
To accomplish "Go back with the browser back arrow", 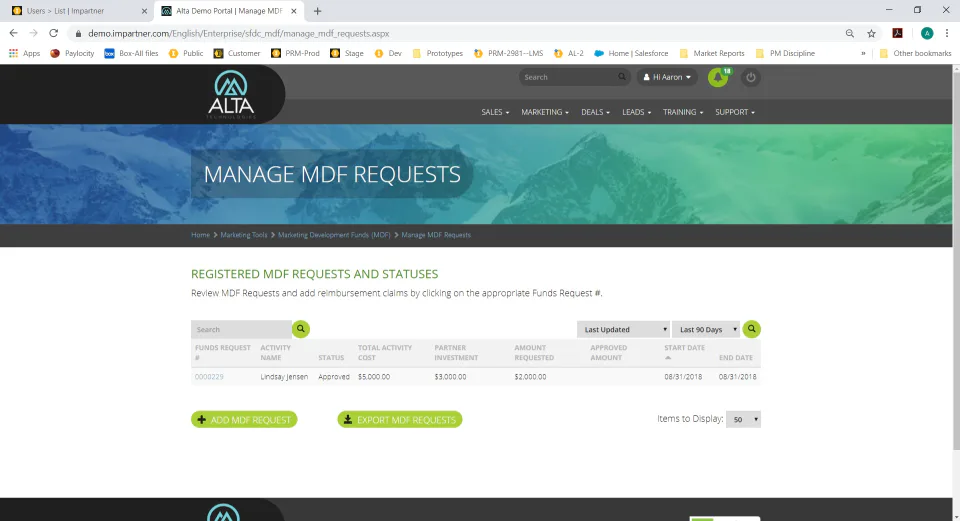I will click(x=13, y=33).
